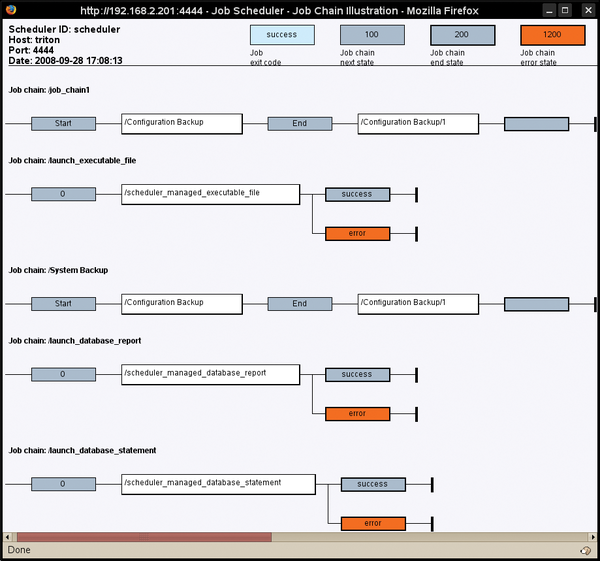The width and height of the screenshot is (600, 561).
Task: Click the '100' next state legend box
Action: (x=372, y=35)
